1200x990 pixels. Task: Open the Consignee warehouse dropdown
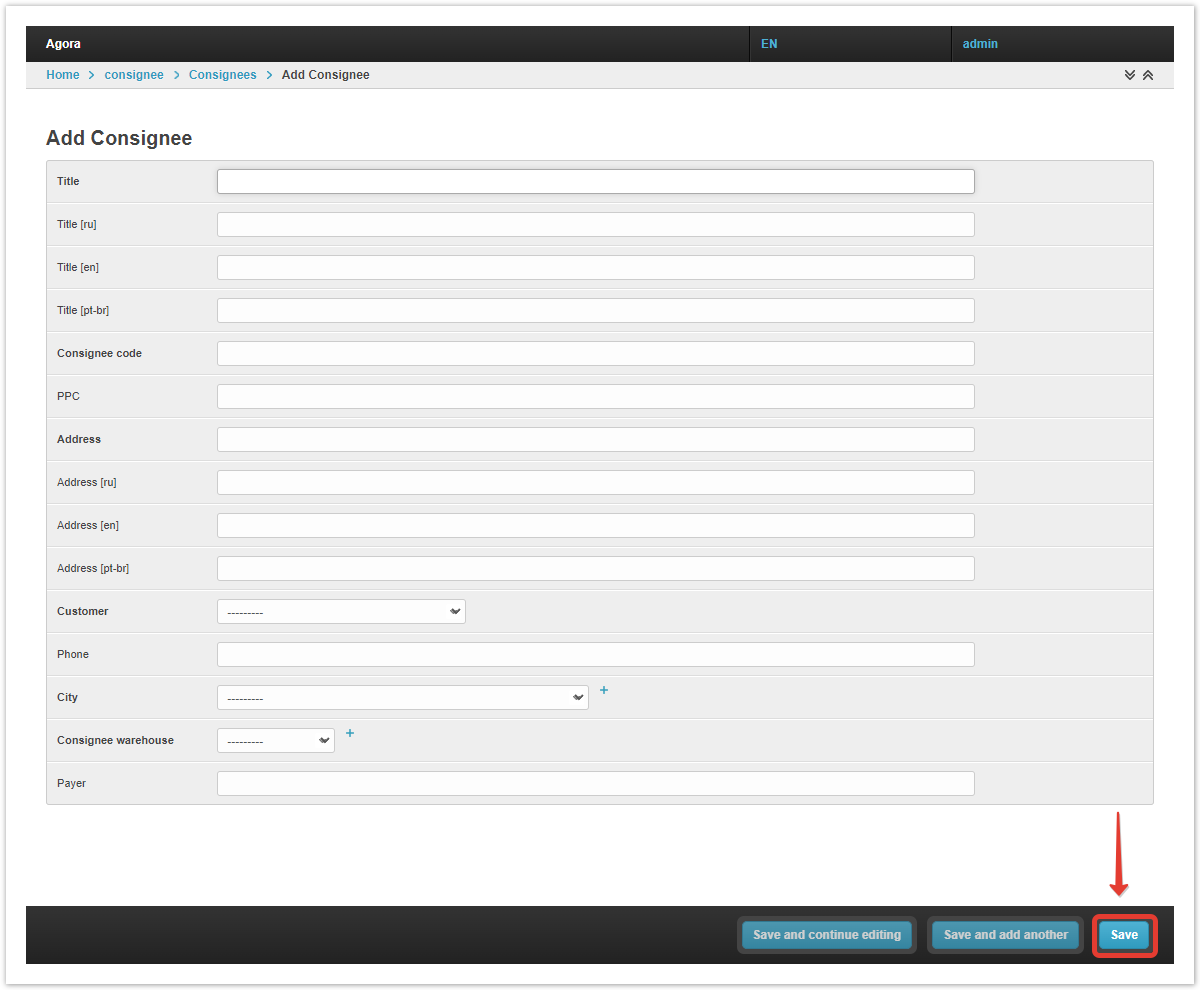coord(276,740)
